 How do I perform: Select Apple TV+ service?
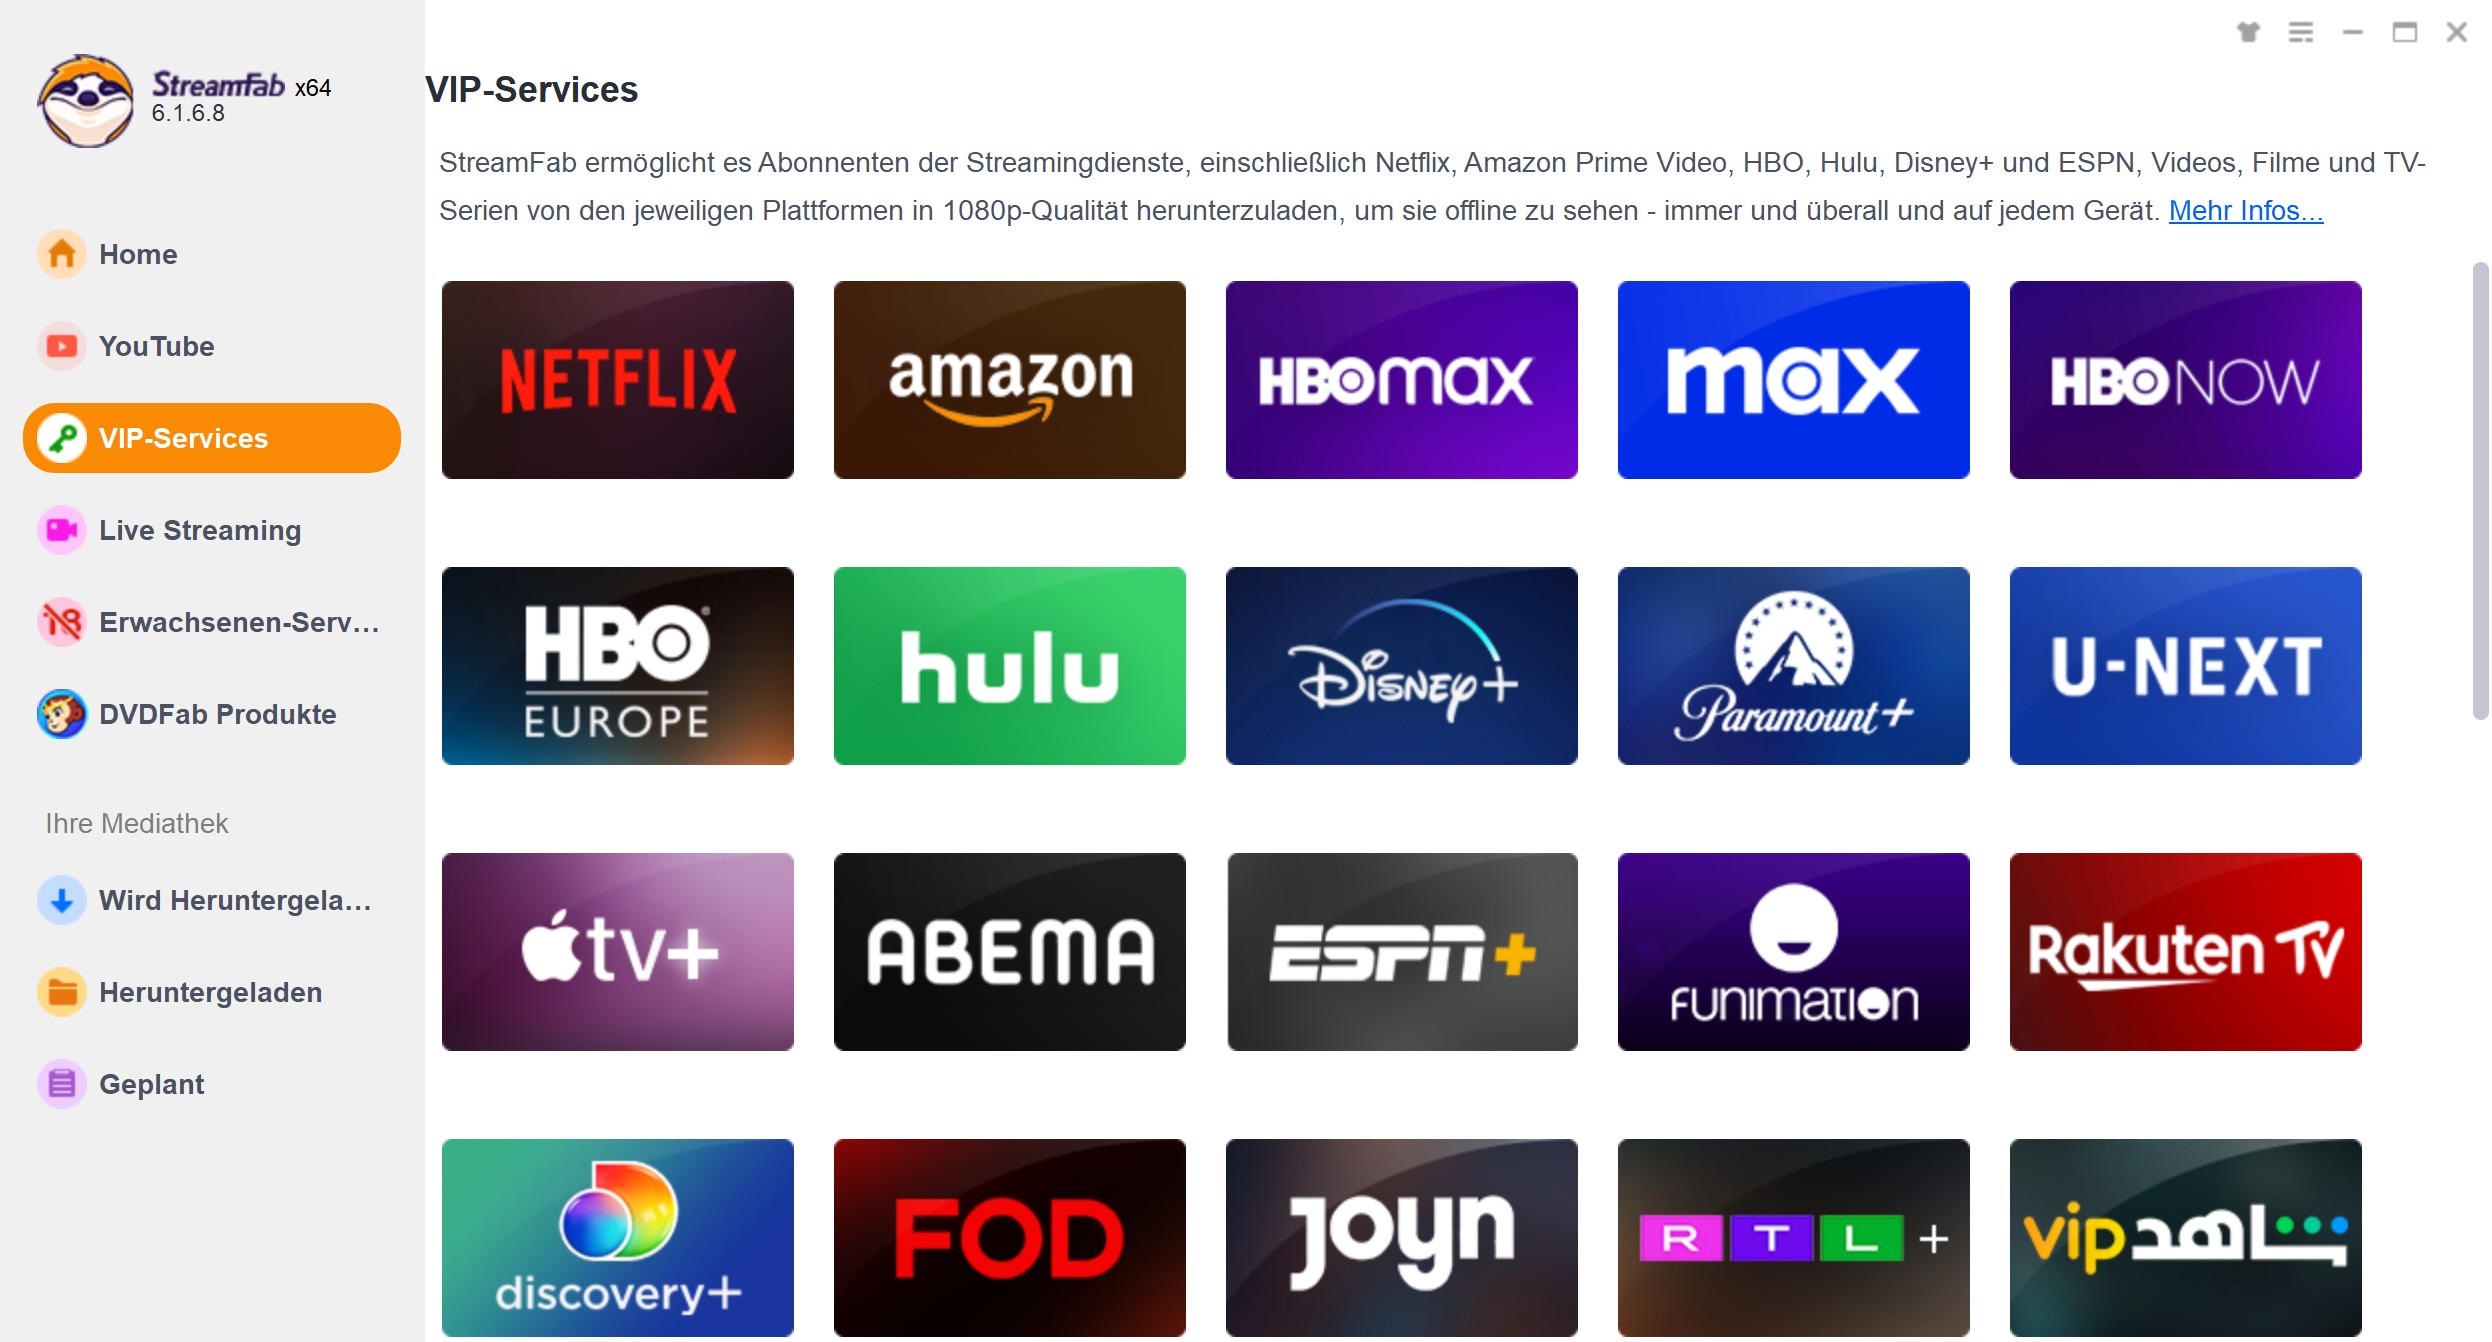tap(616, 952)
